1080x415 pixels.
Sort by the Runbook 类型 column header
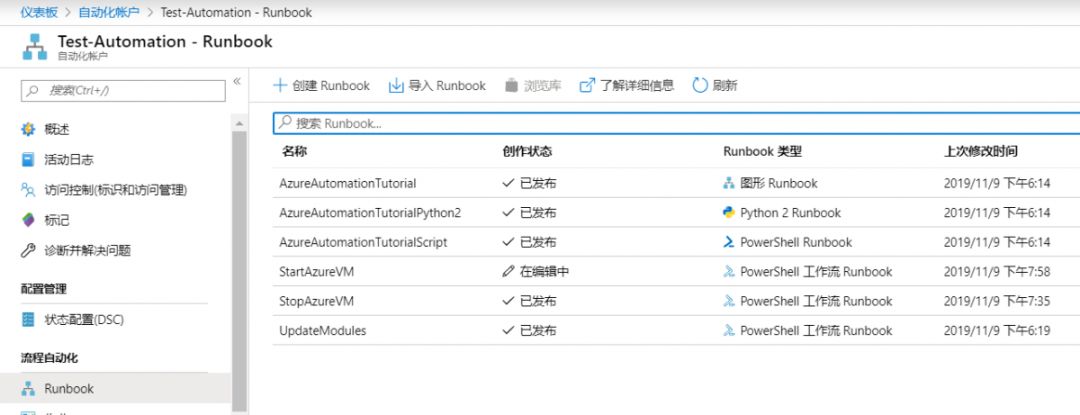tap(762, 151)
